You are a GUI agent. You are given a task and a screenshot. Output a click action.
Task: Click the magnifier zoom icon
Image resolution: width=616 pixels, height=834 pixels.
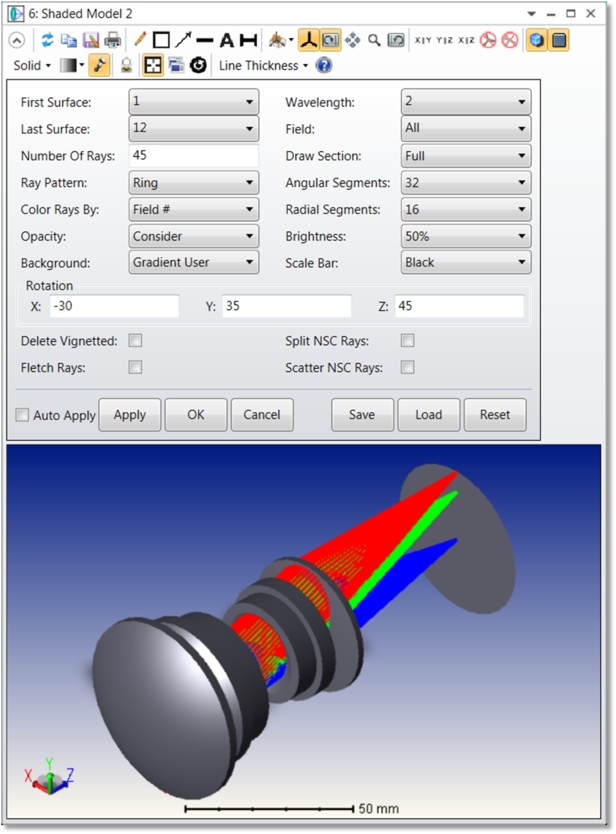click(374, 40)
